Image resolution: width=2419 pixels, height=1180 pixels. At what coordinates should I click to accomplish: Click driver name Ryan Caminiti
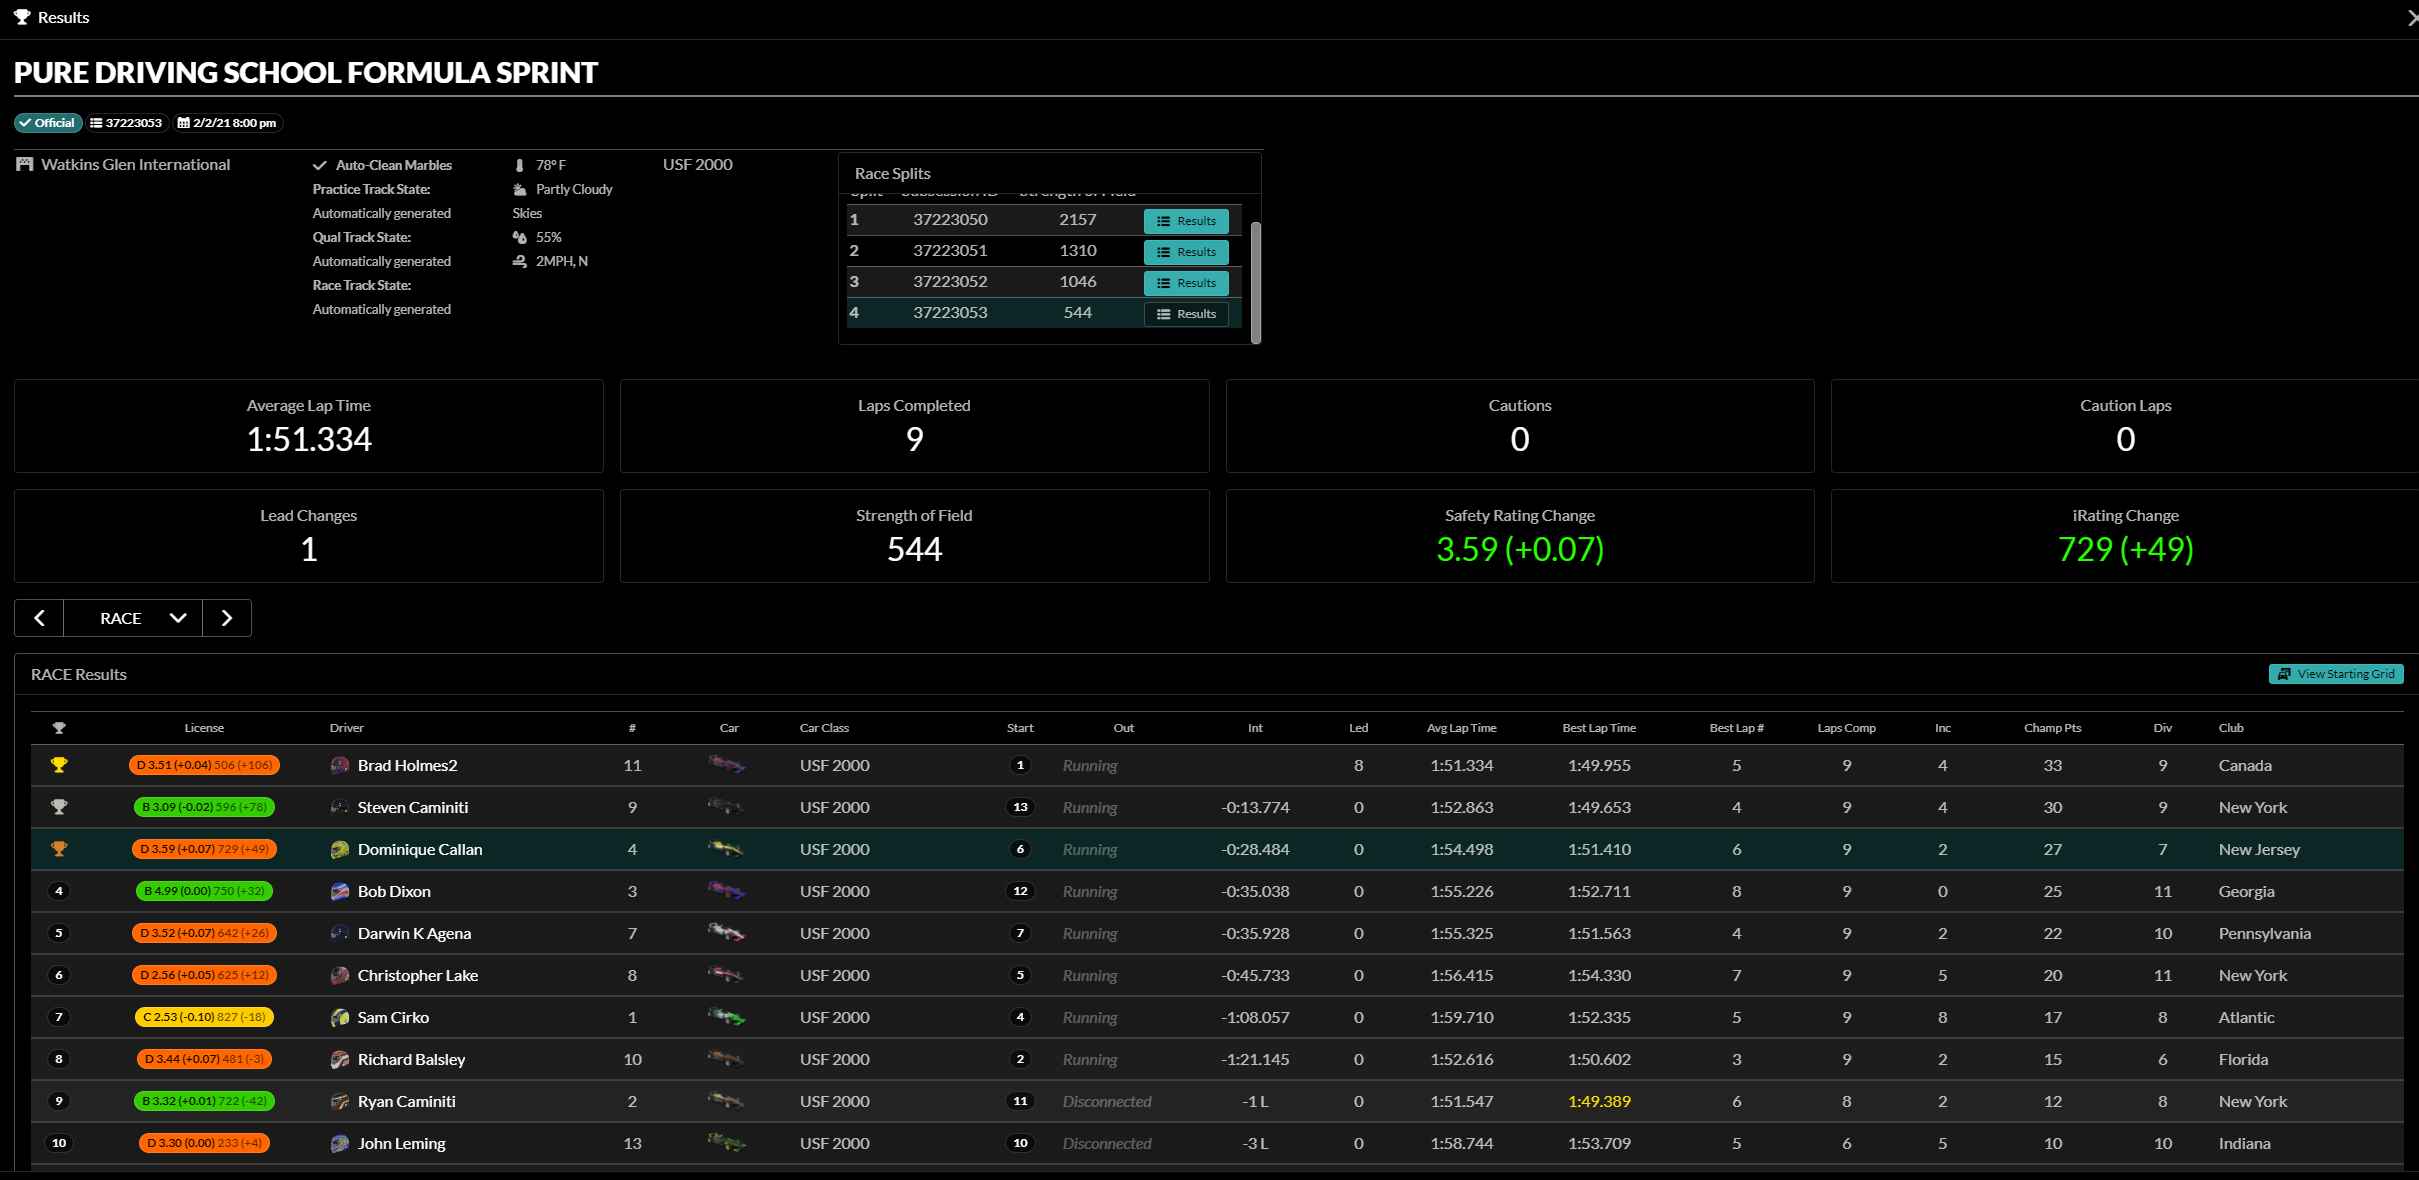click(x=406, y=1101)
